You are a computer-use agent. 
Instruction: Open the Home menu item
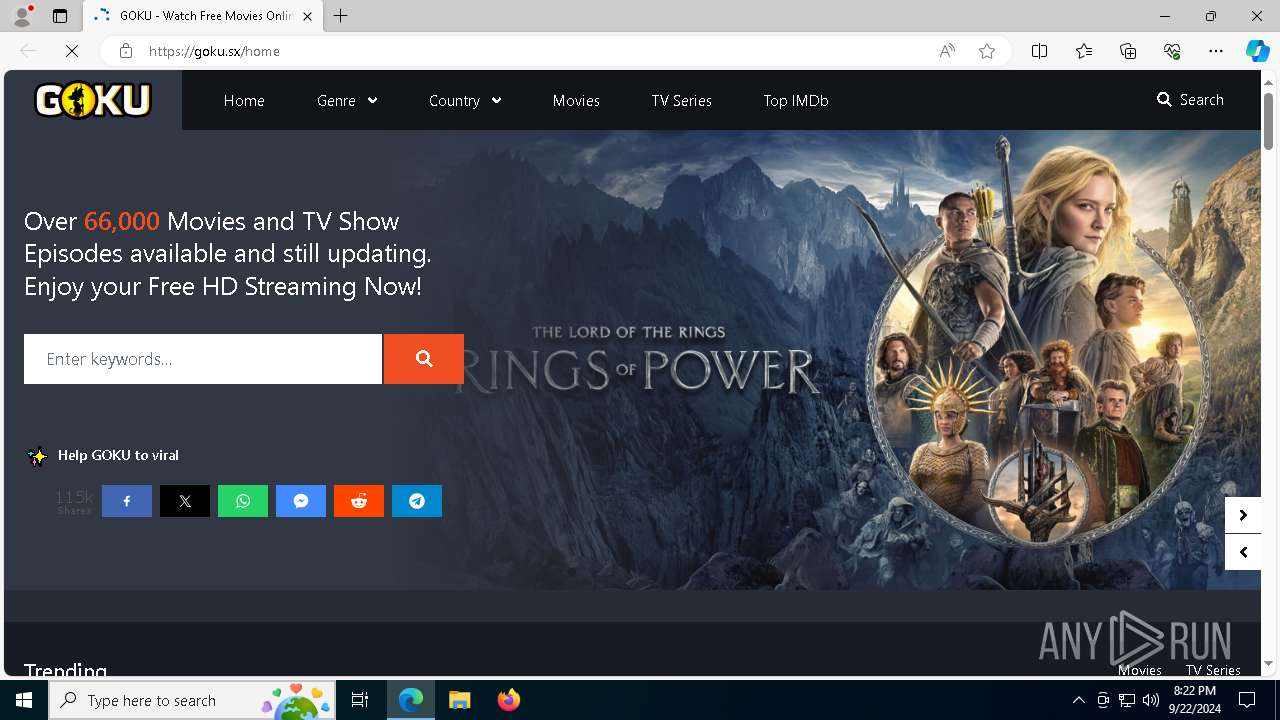tap(244, 100)
